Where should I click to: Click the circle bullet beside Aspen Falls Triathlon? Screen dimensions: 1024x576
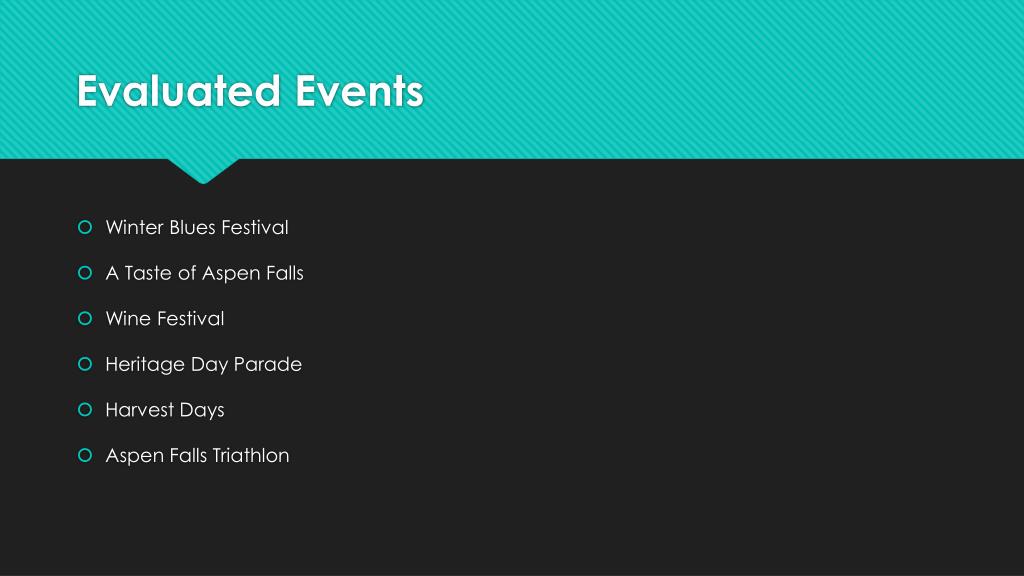[85, 455]
